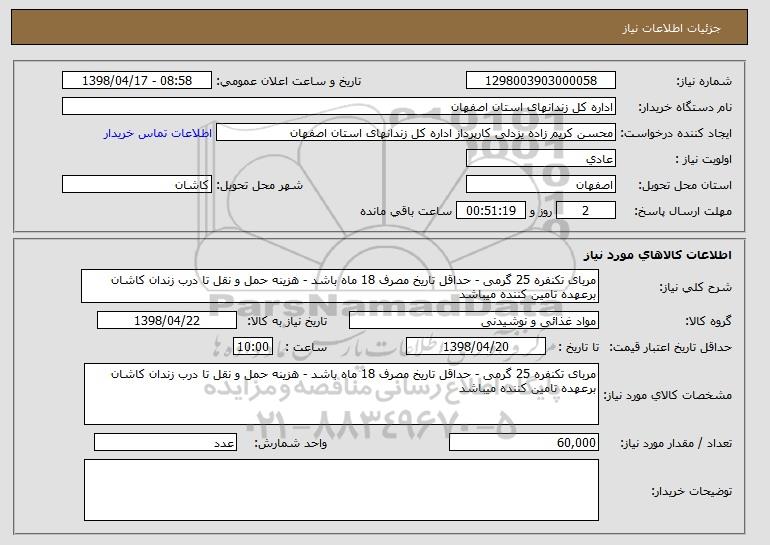This screenshot has width=770, height=545.
Task: Click the واحد شمارش label
Action: click(x=291, y=443)
